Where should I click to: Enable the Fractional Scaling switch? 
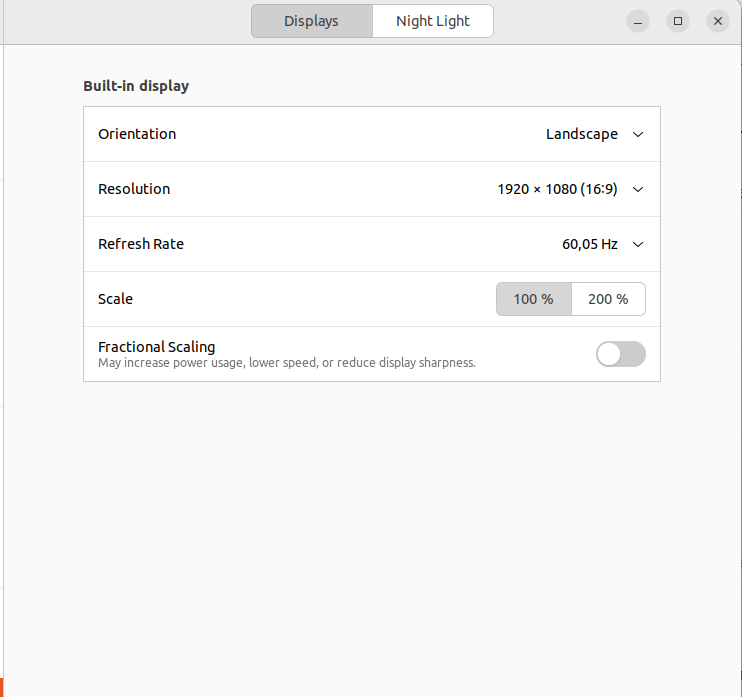620,354
